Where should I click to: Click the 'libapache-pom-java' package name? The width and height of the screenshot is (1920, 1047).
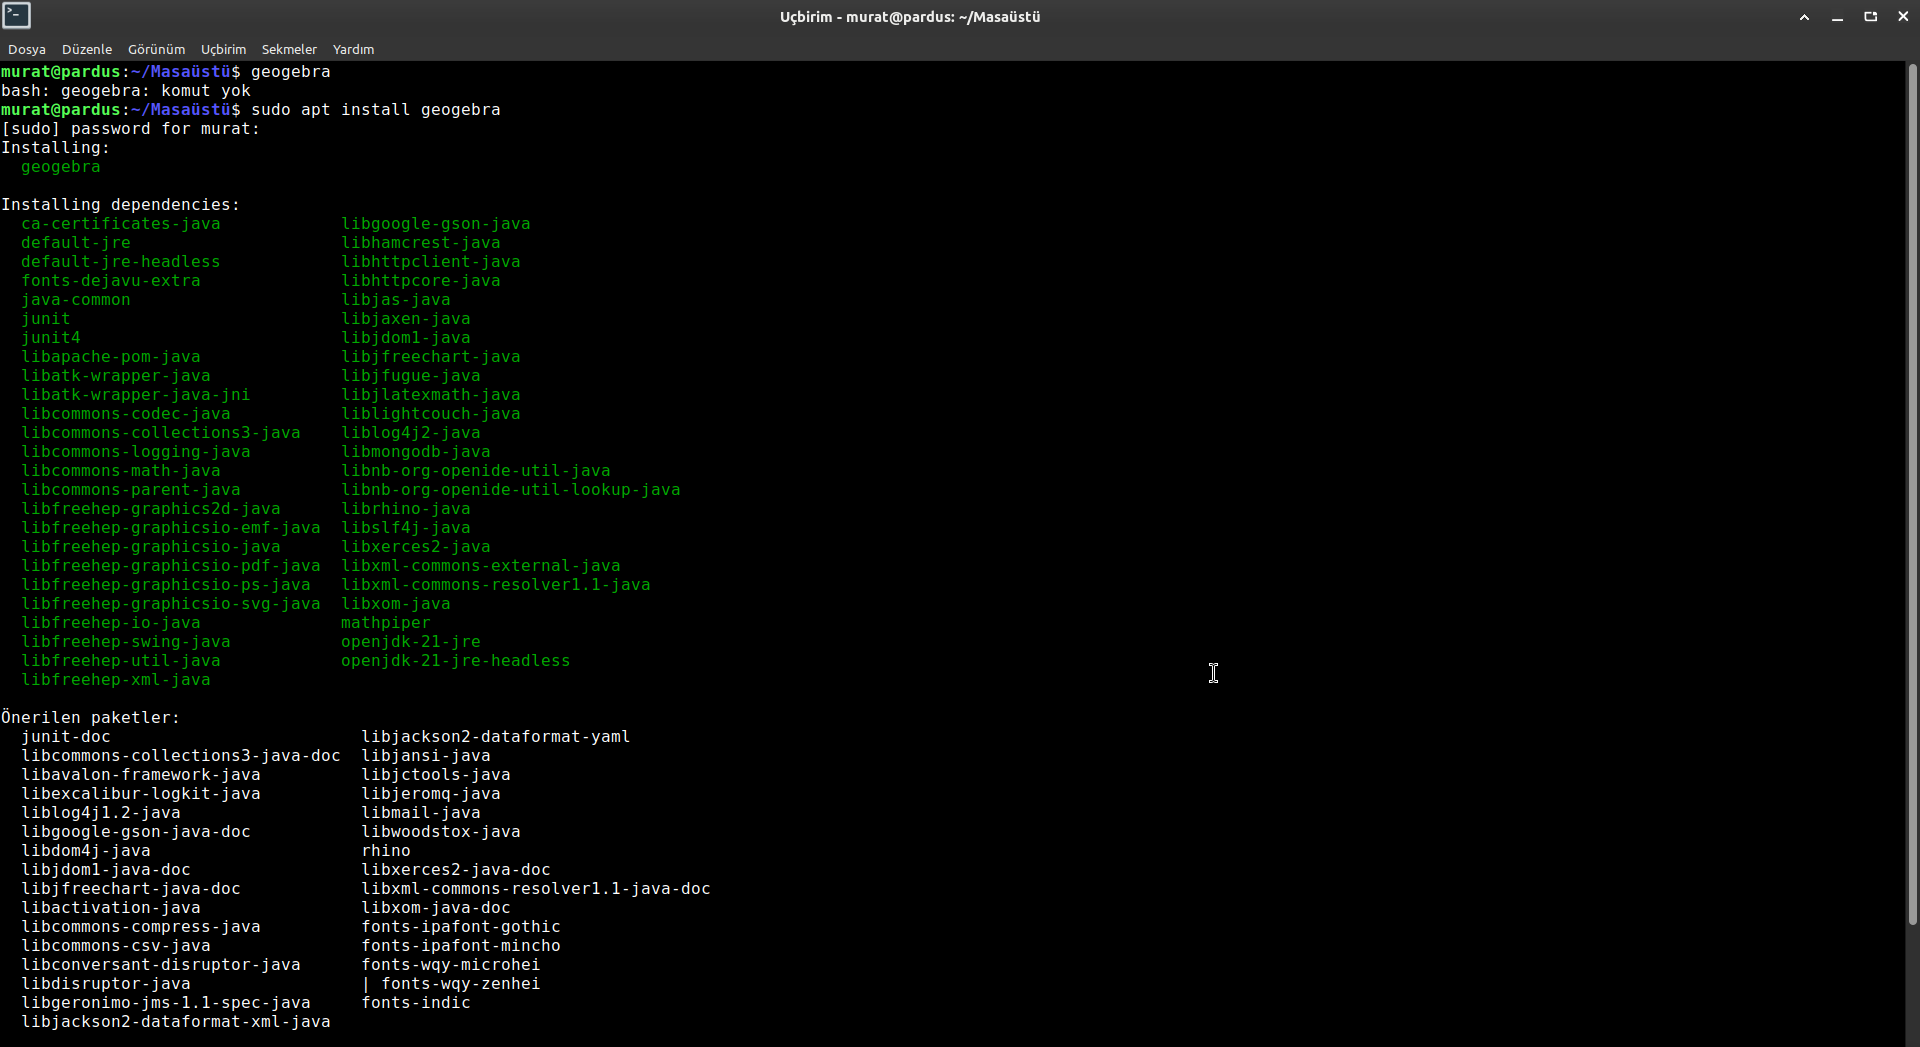(111, 357)
